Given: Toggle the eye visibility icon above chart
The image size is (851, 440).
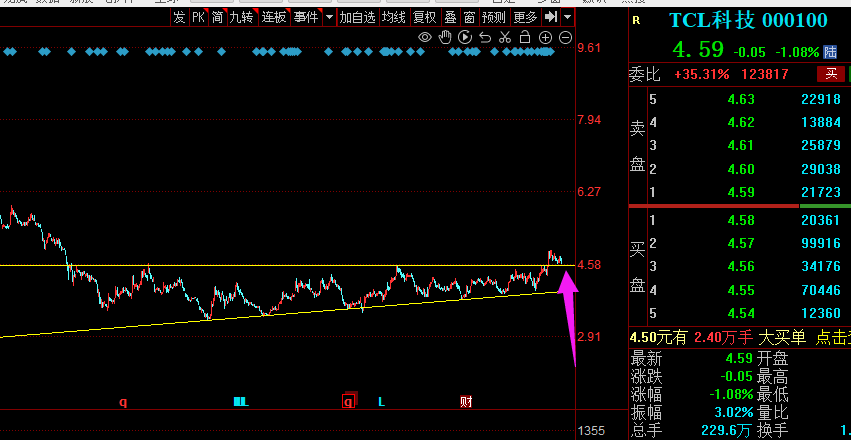Looking at the screenshot, I should pyautogui.click(x=425, y=37).
